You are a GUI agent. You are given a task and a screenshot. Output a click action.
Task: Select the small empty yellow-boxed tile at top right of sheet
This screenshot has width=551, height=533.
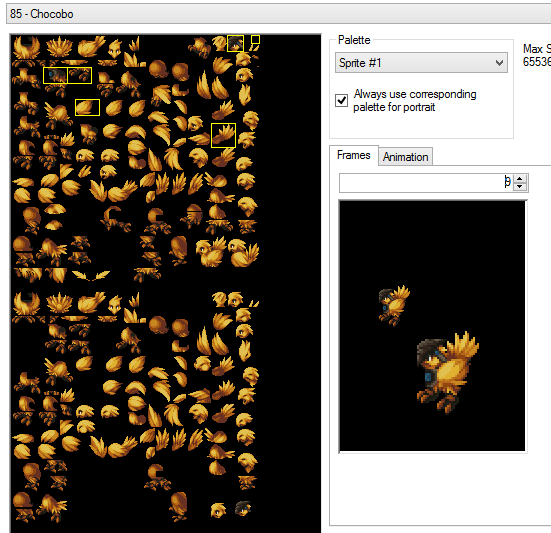255,39
